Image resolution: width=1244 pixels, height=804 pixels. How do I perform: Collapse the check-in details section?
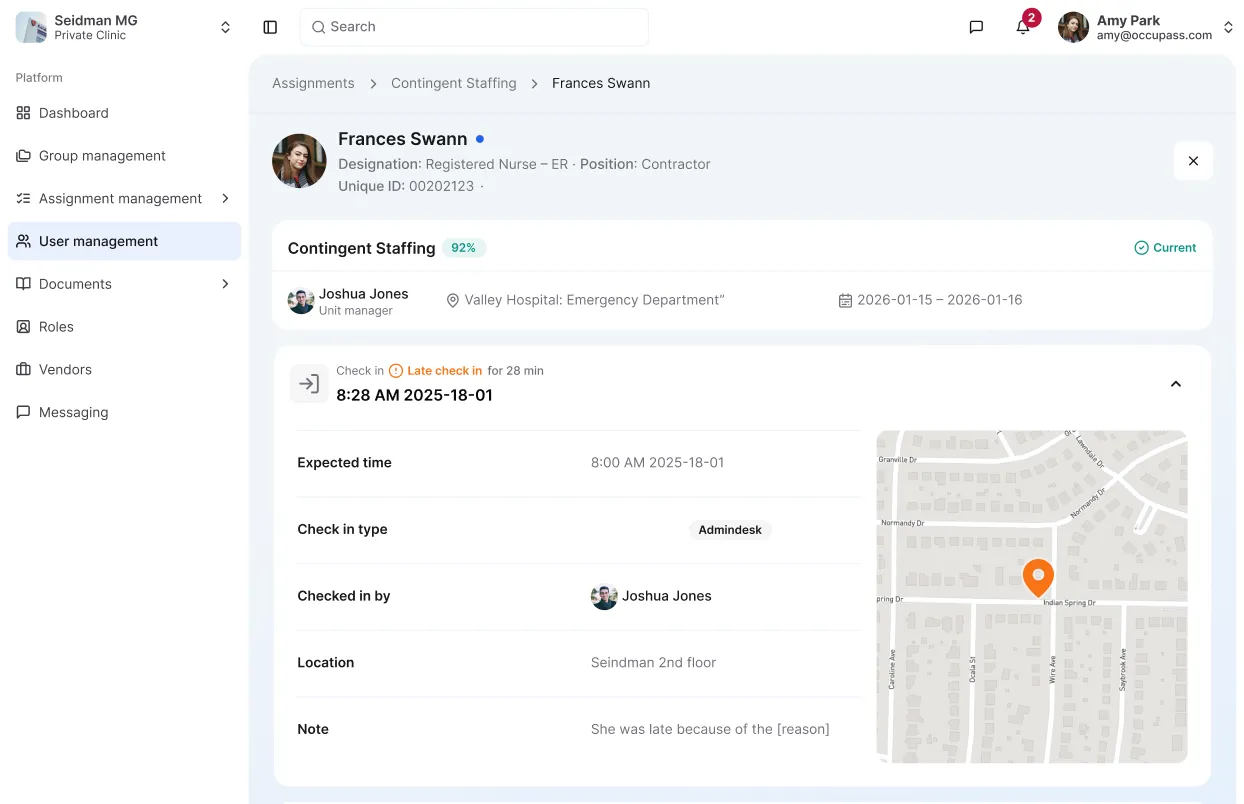click(1176, 384)
